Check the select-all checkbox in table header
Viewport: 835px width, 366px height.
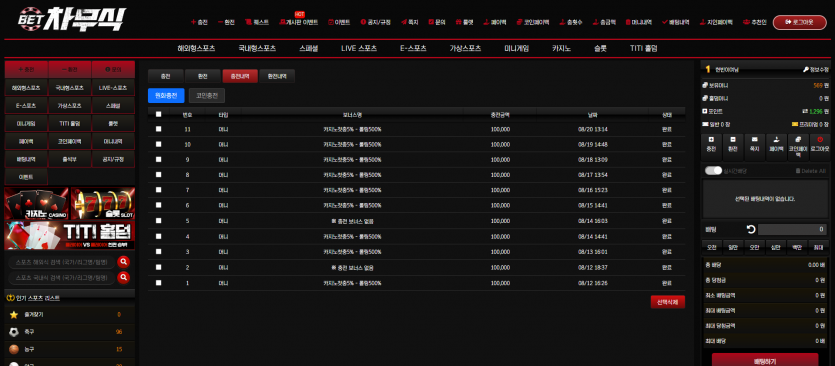(x=158, y=114)
